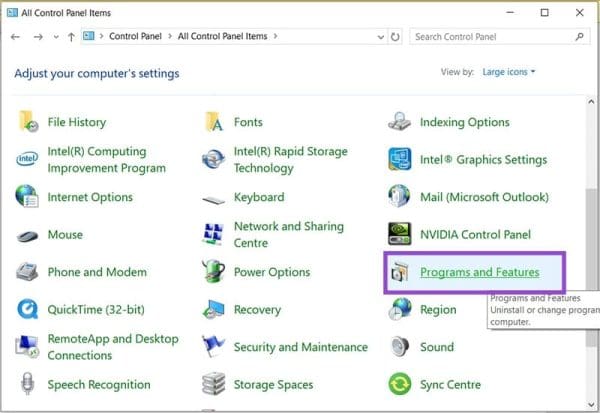Click the Power Options link

pos(272,272)
